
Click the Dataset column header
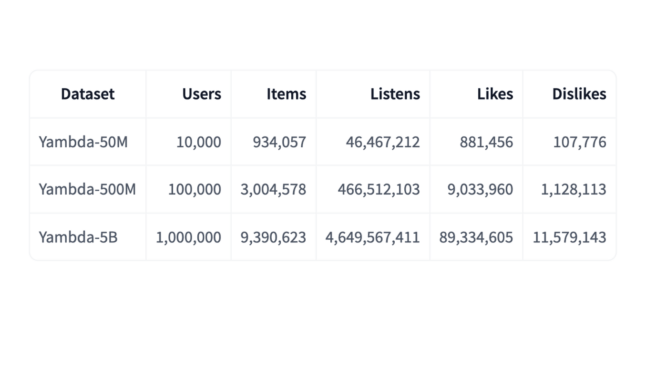(x=87, y=94)
